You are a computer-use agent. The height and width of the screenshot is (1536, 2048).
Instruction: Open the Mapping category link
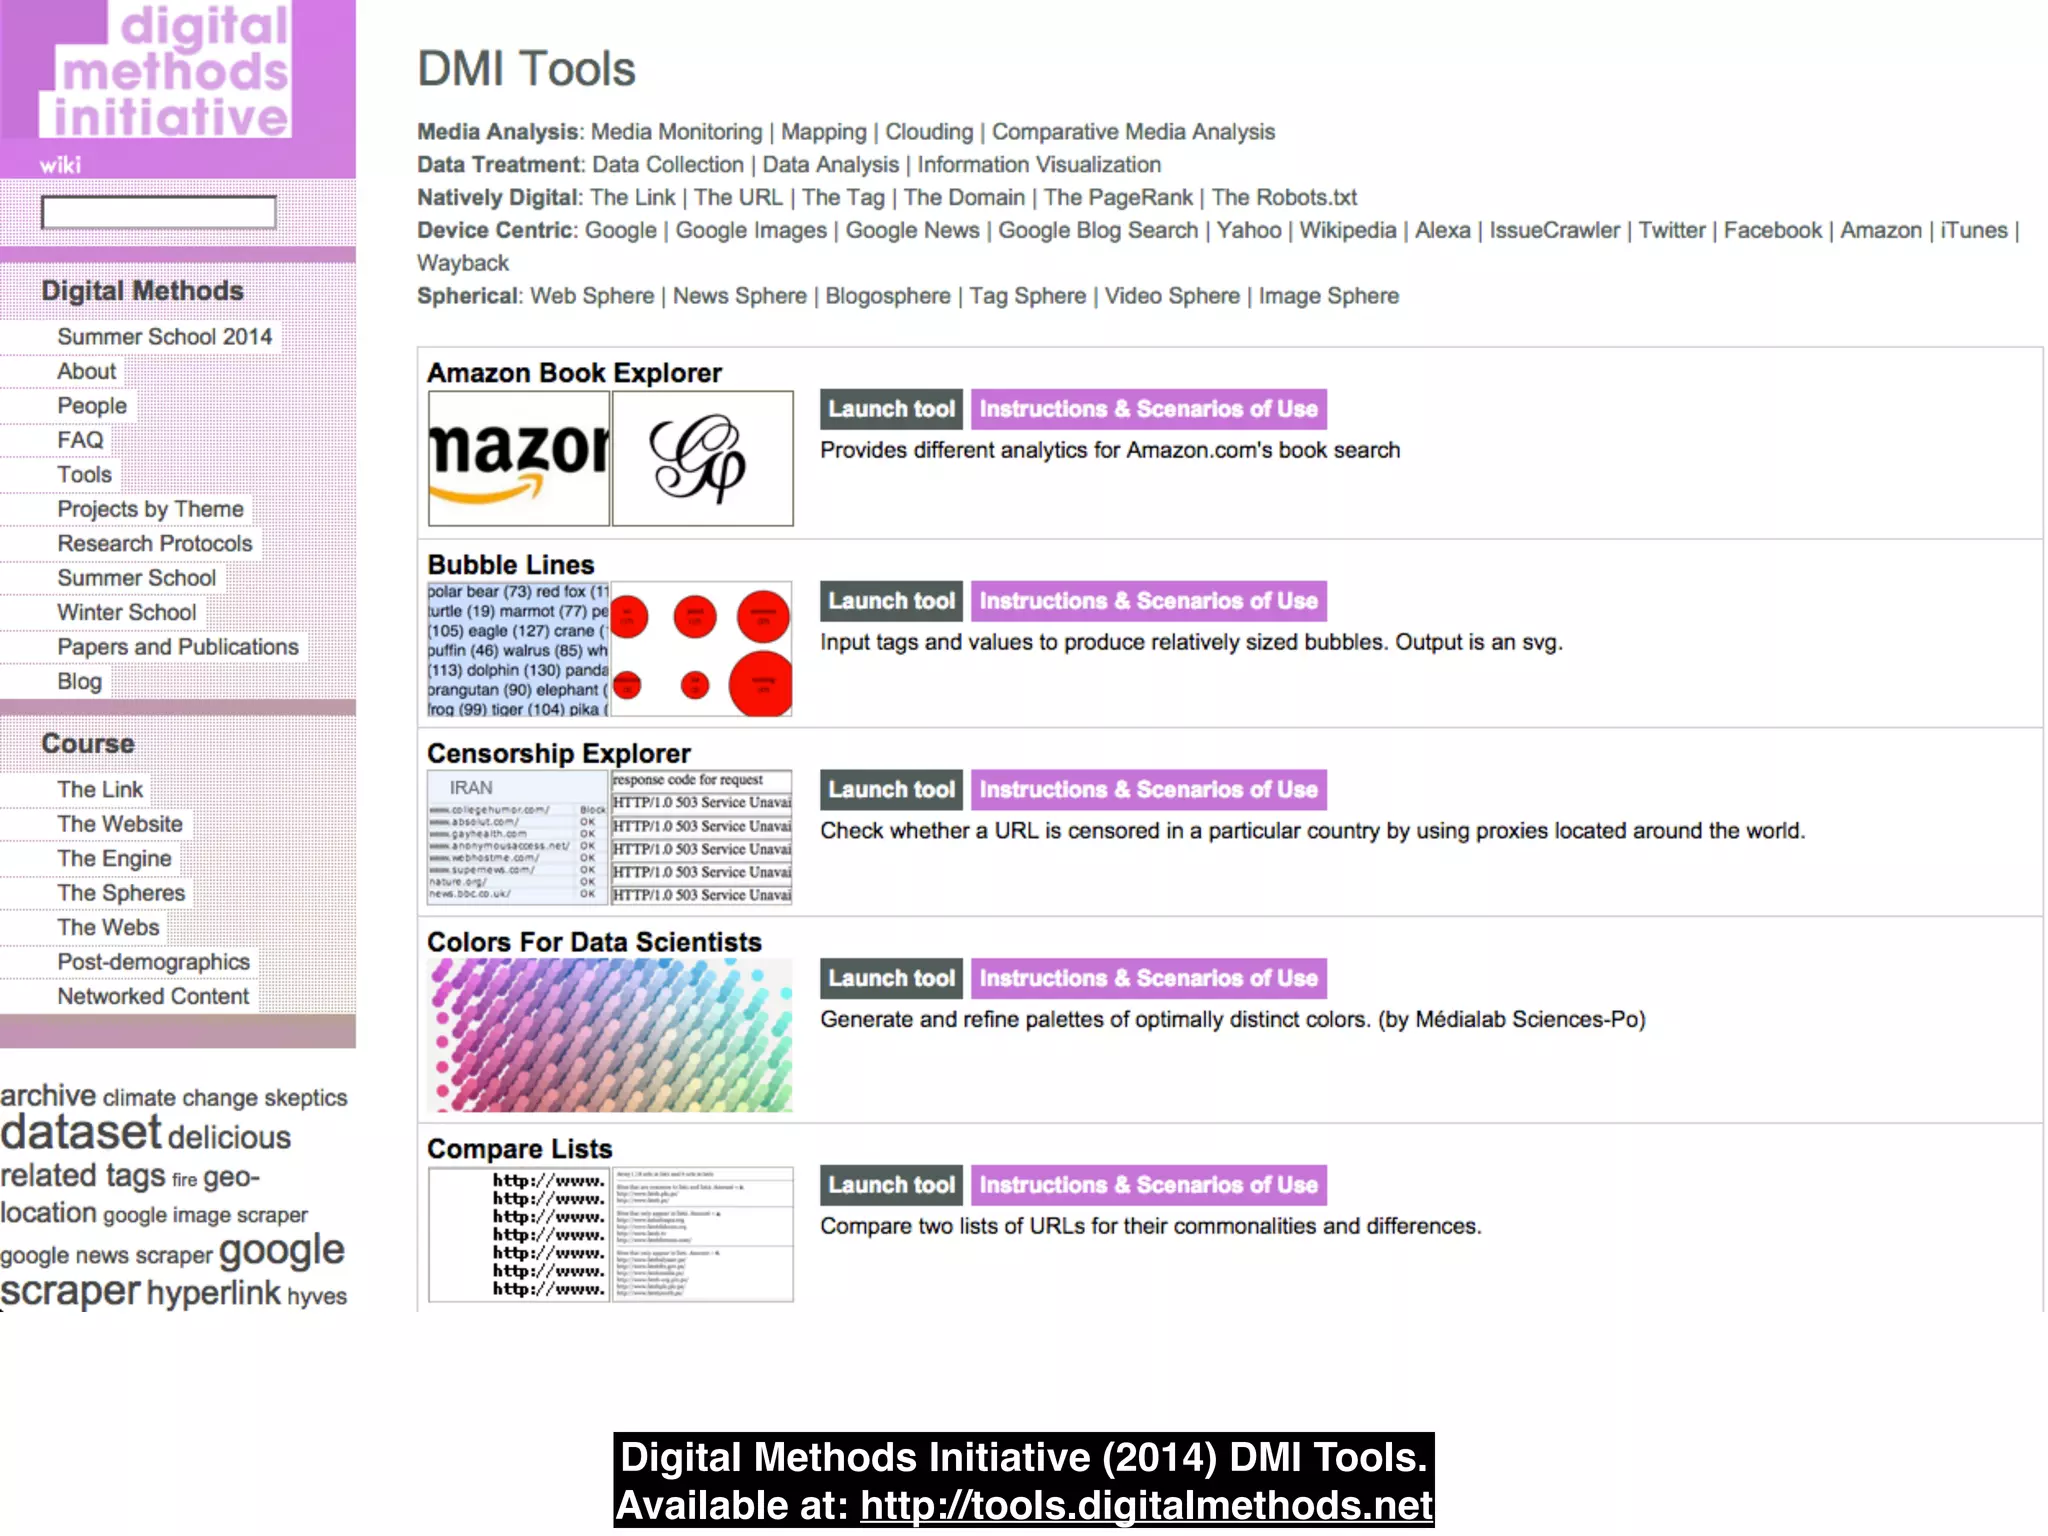coord(824,132)
